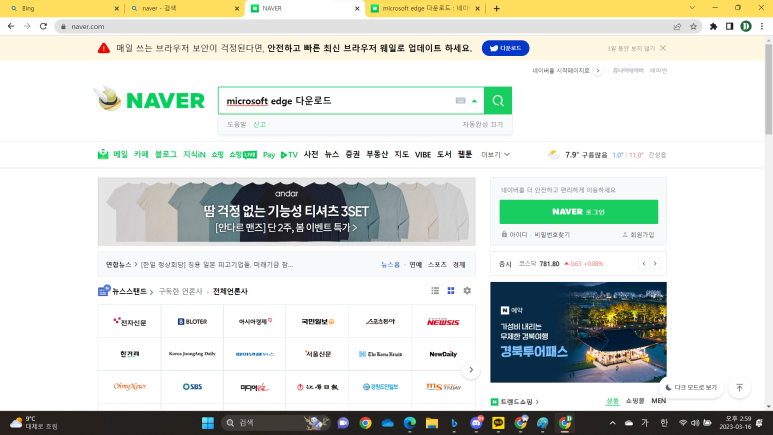Open the 뉴스 navigation link
Image resolution: width=773 pixels, height=435 pixels.
pyautogui.click(x=332, y=154)
